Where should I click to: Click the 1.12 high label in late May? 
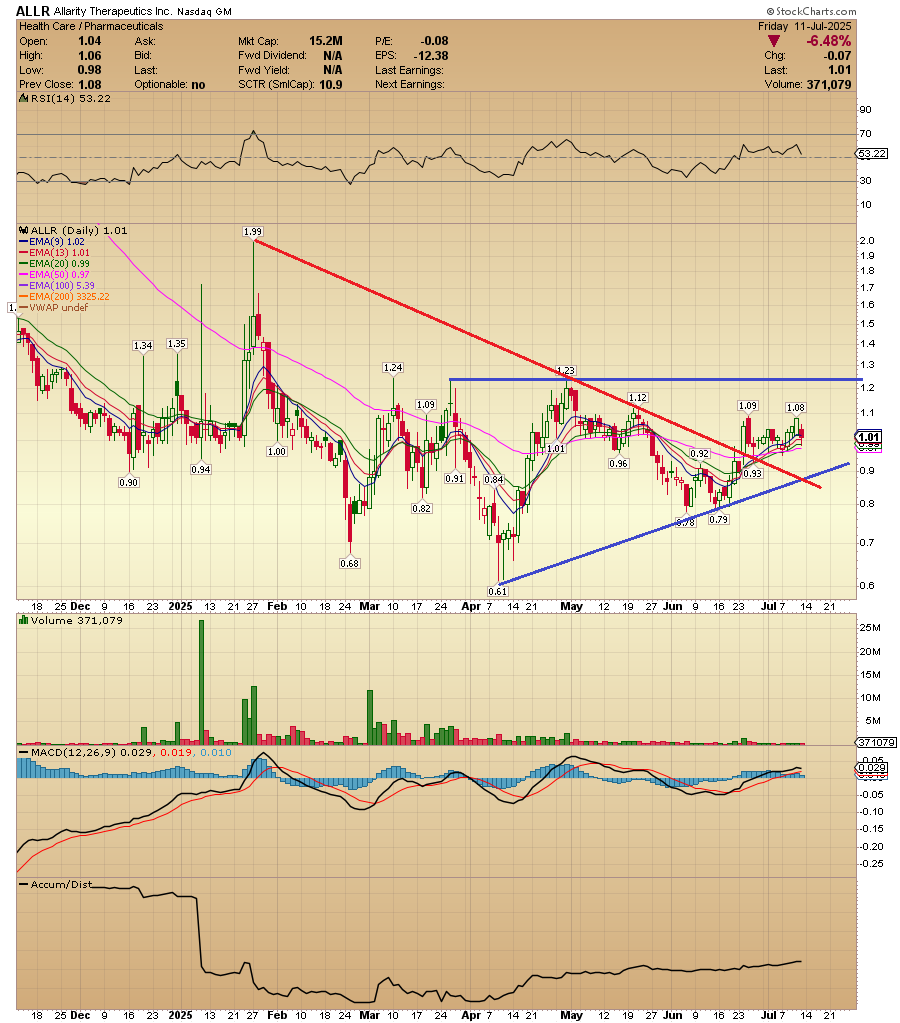[638, 398]
